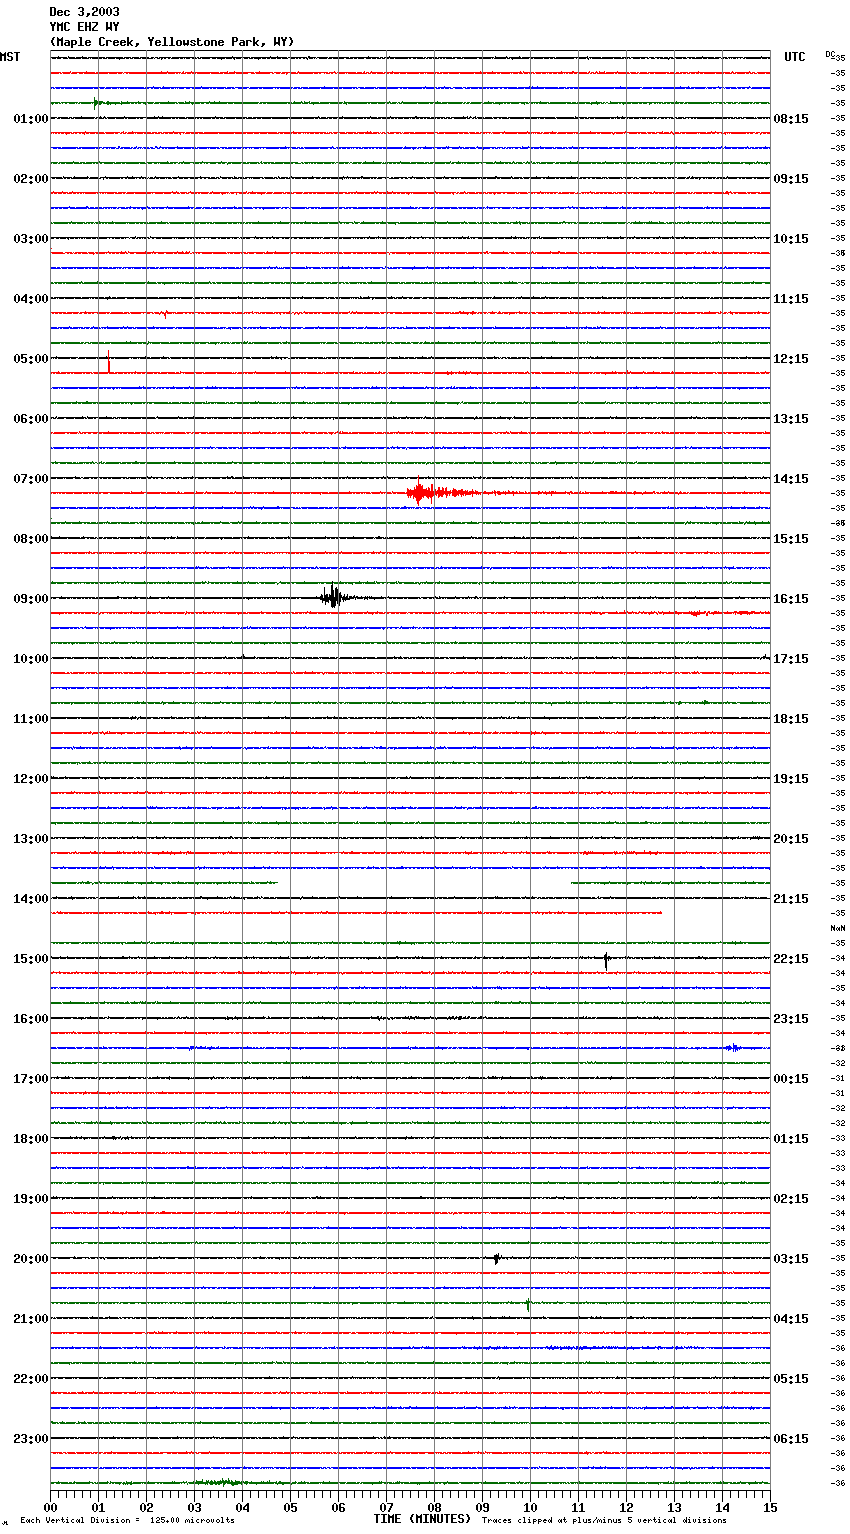
Task: Select the 05:00 MST time label
Action: tap(30, 359)
